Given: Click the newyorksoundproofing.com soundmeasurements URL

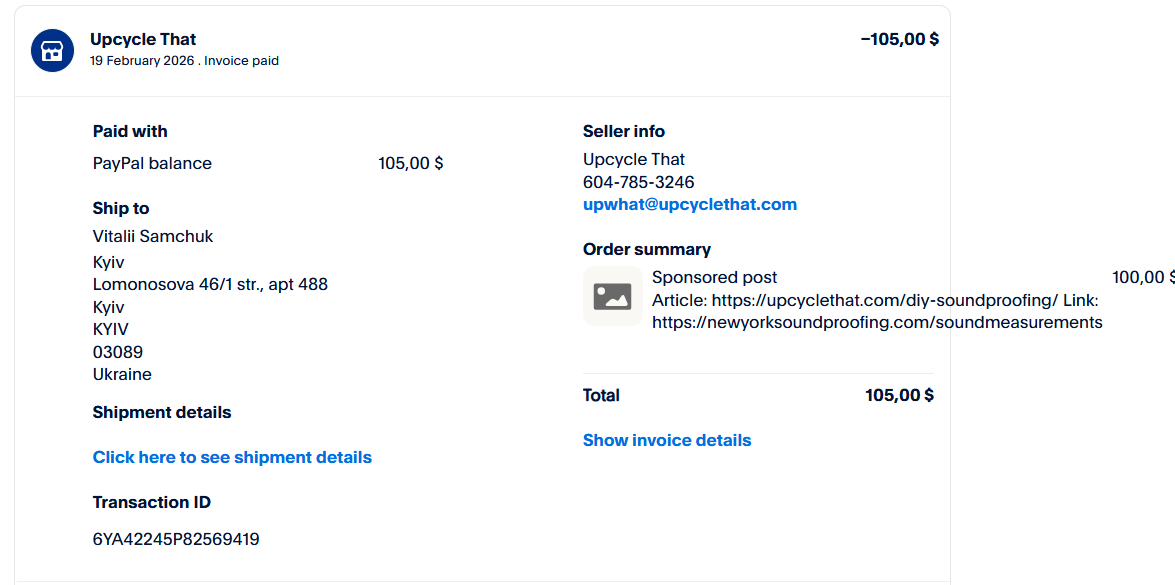Looking at the screenshot, I should pyautogui.click(x=877, y=322).
